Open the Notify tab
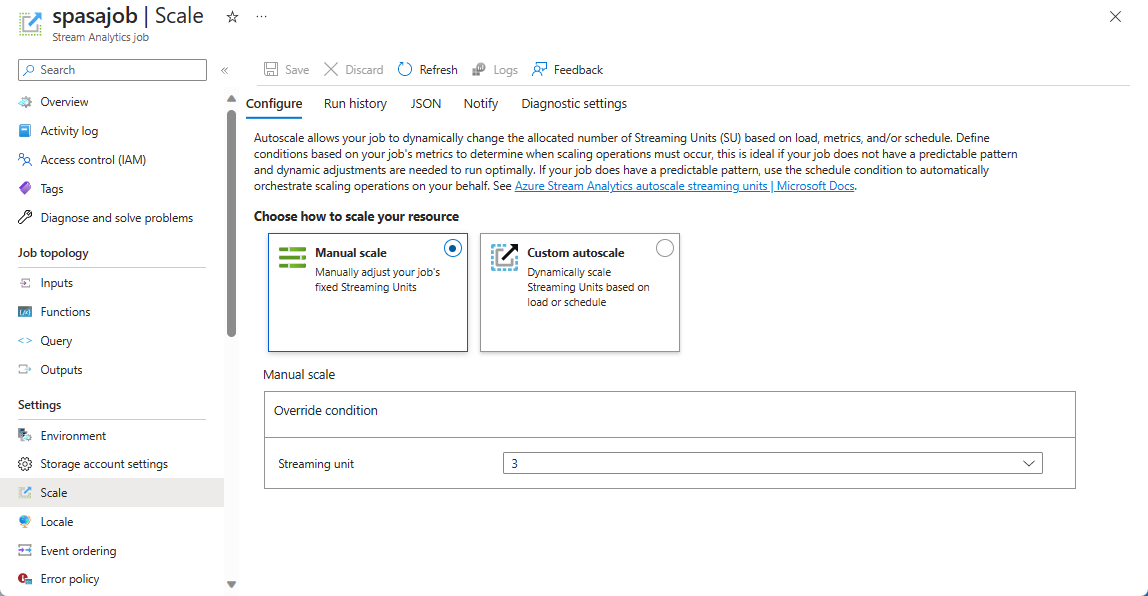This screenshot has width=1148, height=596. (481, 104)
